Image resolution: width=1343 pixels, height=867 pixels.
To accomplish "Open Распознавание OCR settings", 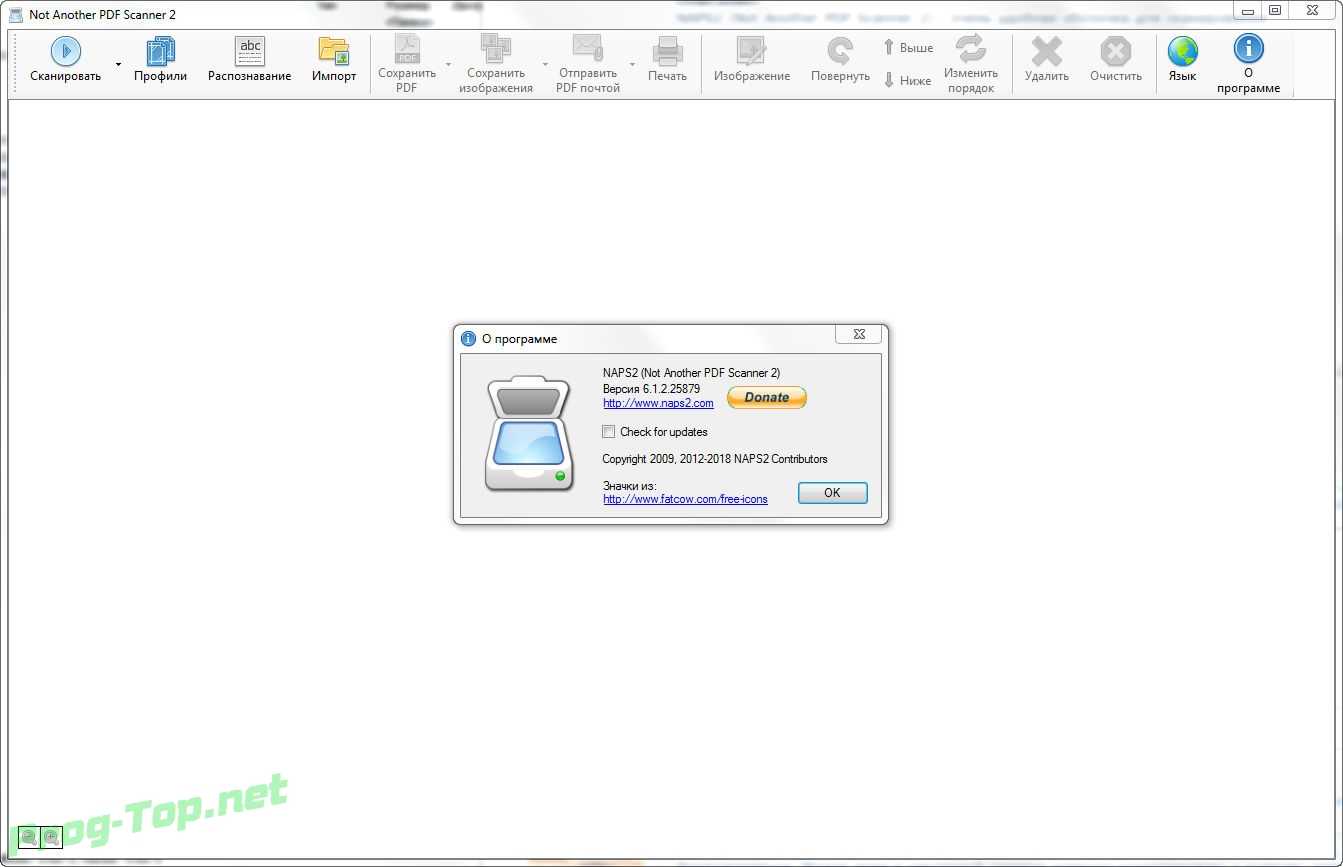I will coord(250,62).
